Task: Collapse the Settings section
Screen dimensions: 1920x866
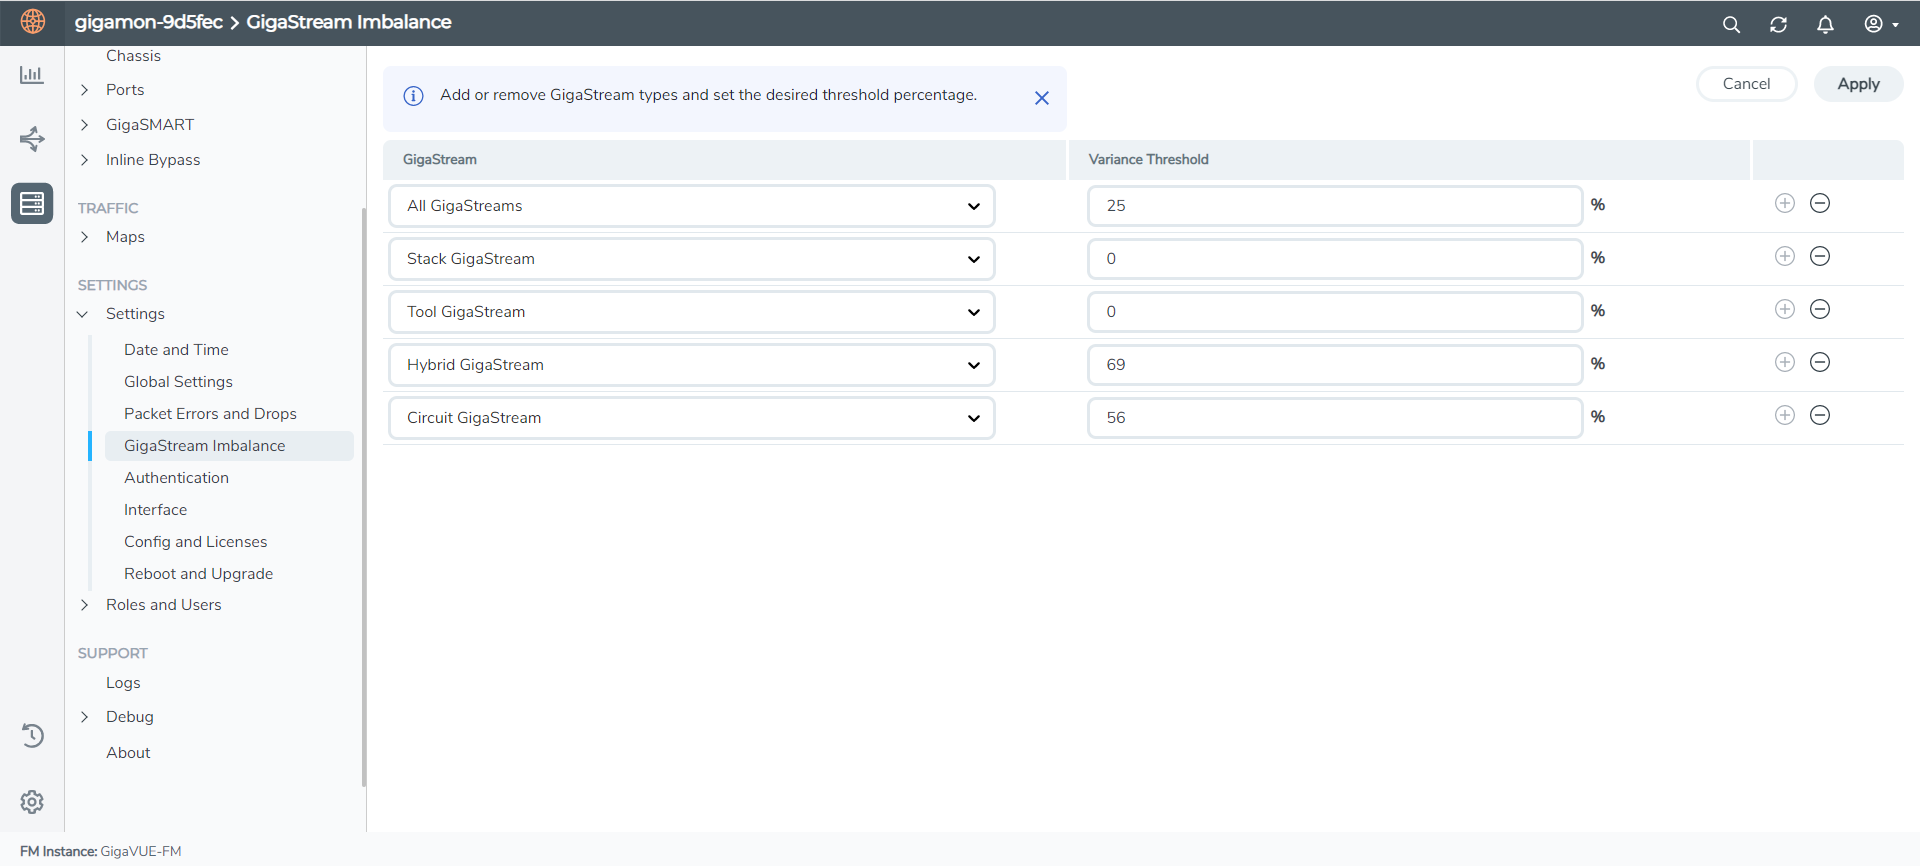Action: coord(83,314)
